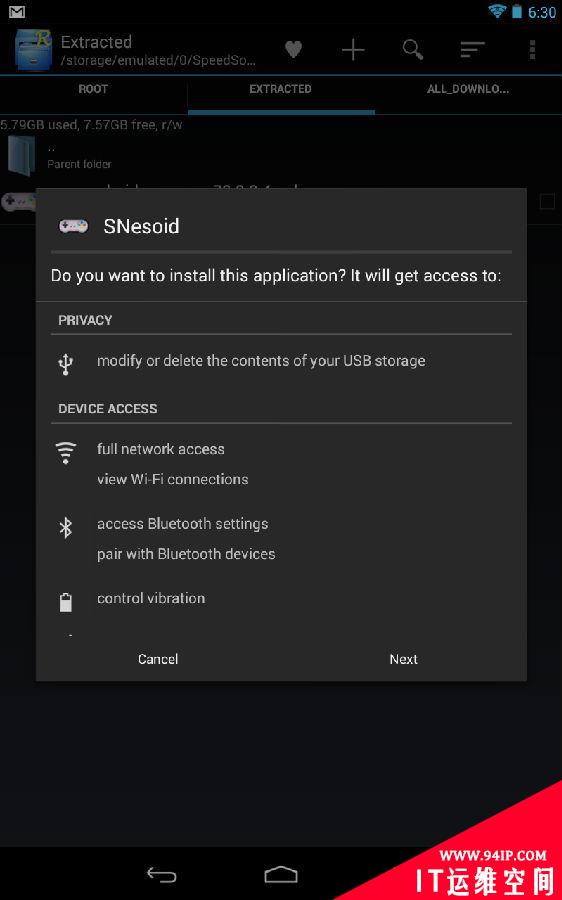Tap the Root Explorer app icon
The height and width of the screenshot is (900, 562).
pos(34,49)
